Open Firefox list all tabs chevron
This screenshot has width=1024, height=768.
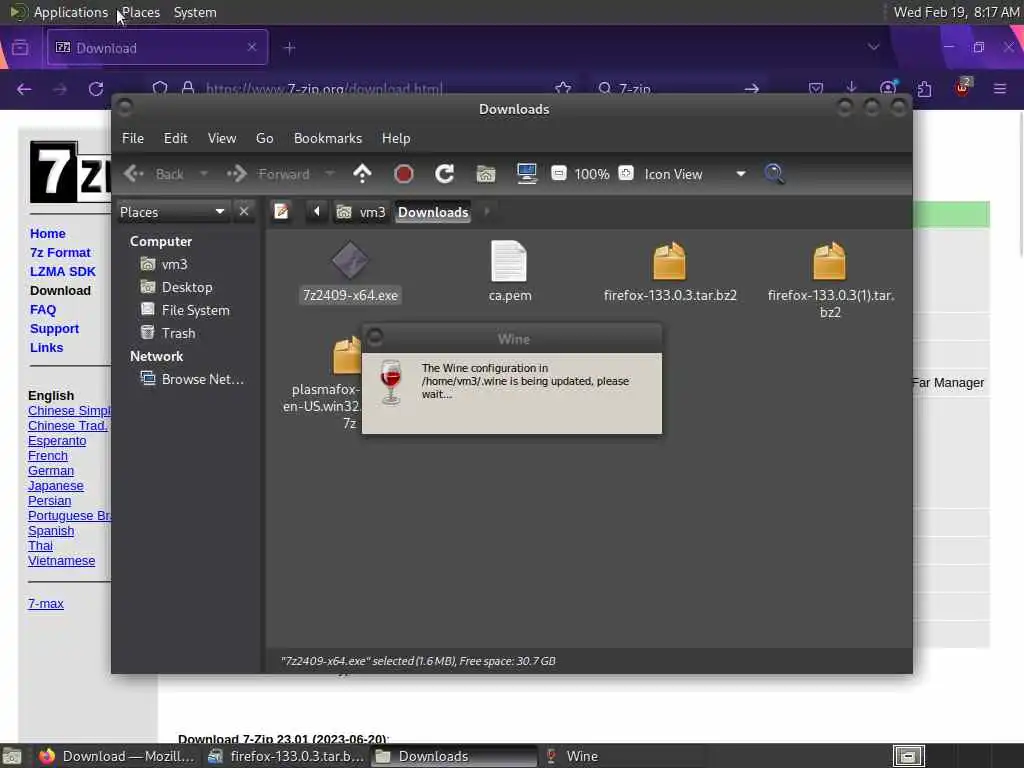click(x=873, y=47)
